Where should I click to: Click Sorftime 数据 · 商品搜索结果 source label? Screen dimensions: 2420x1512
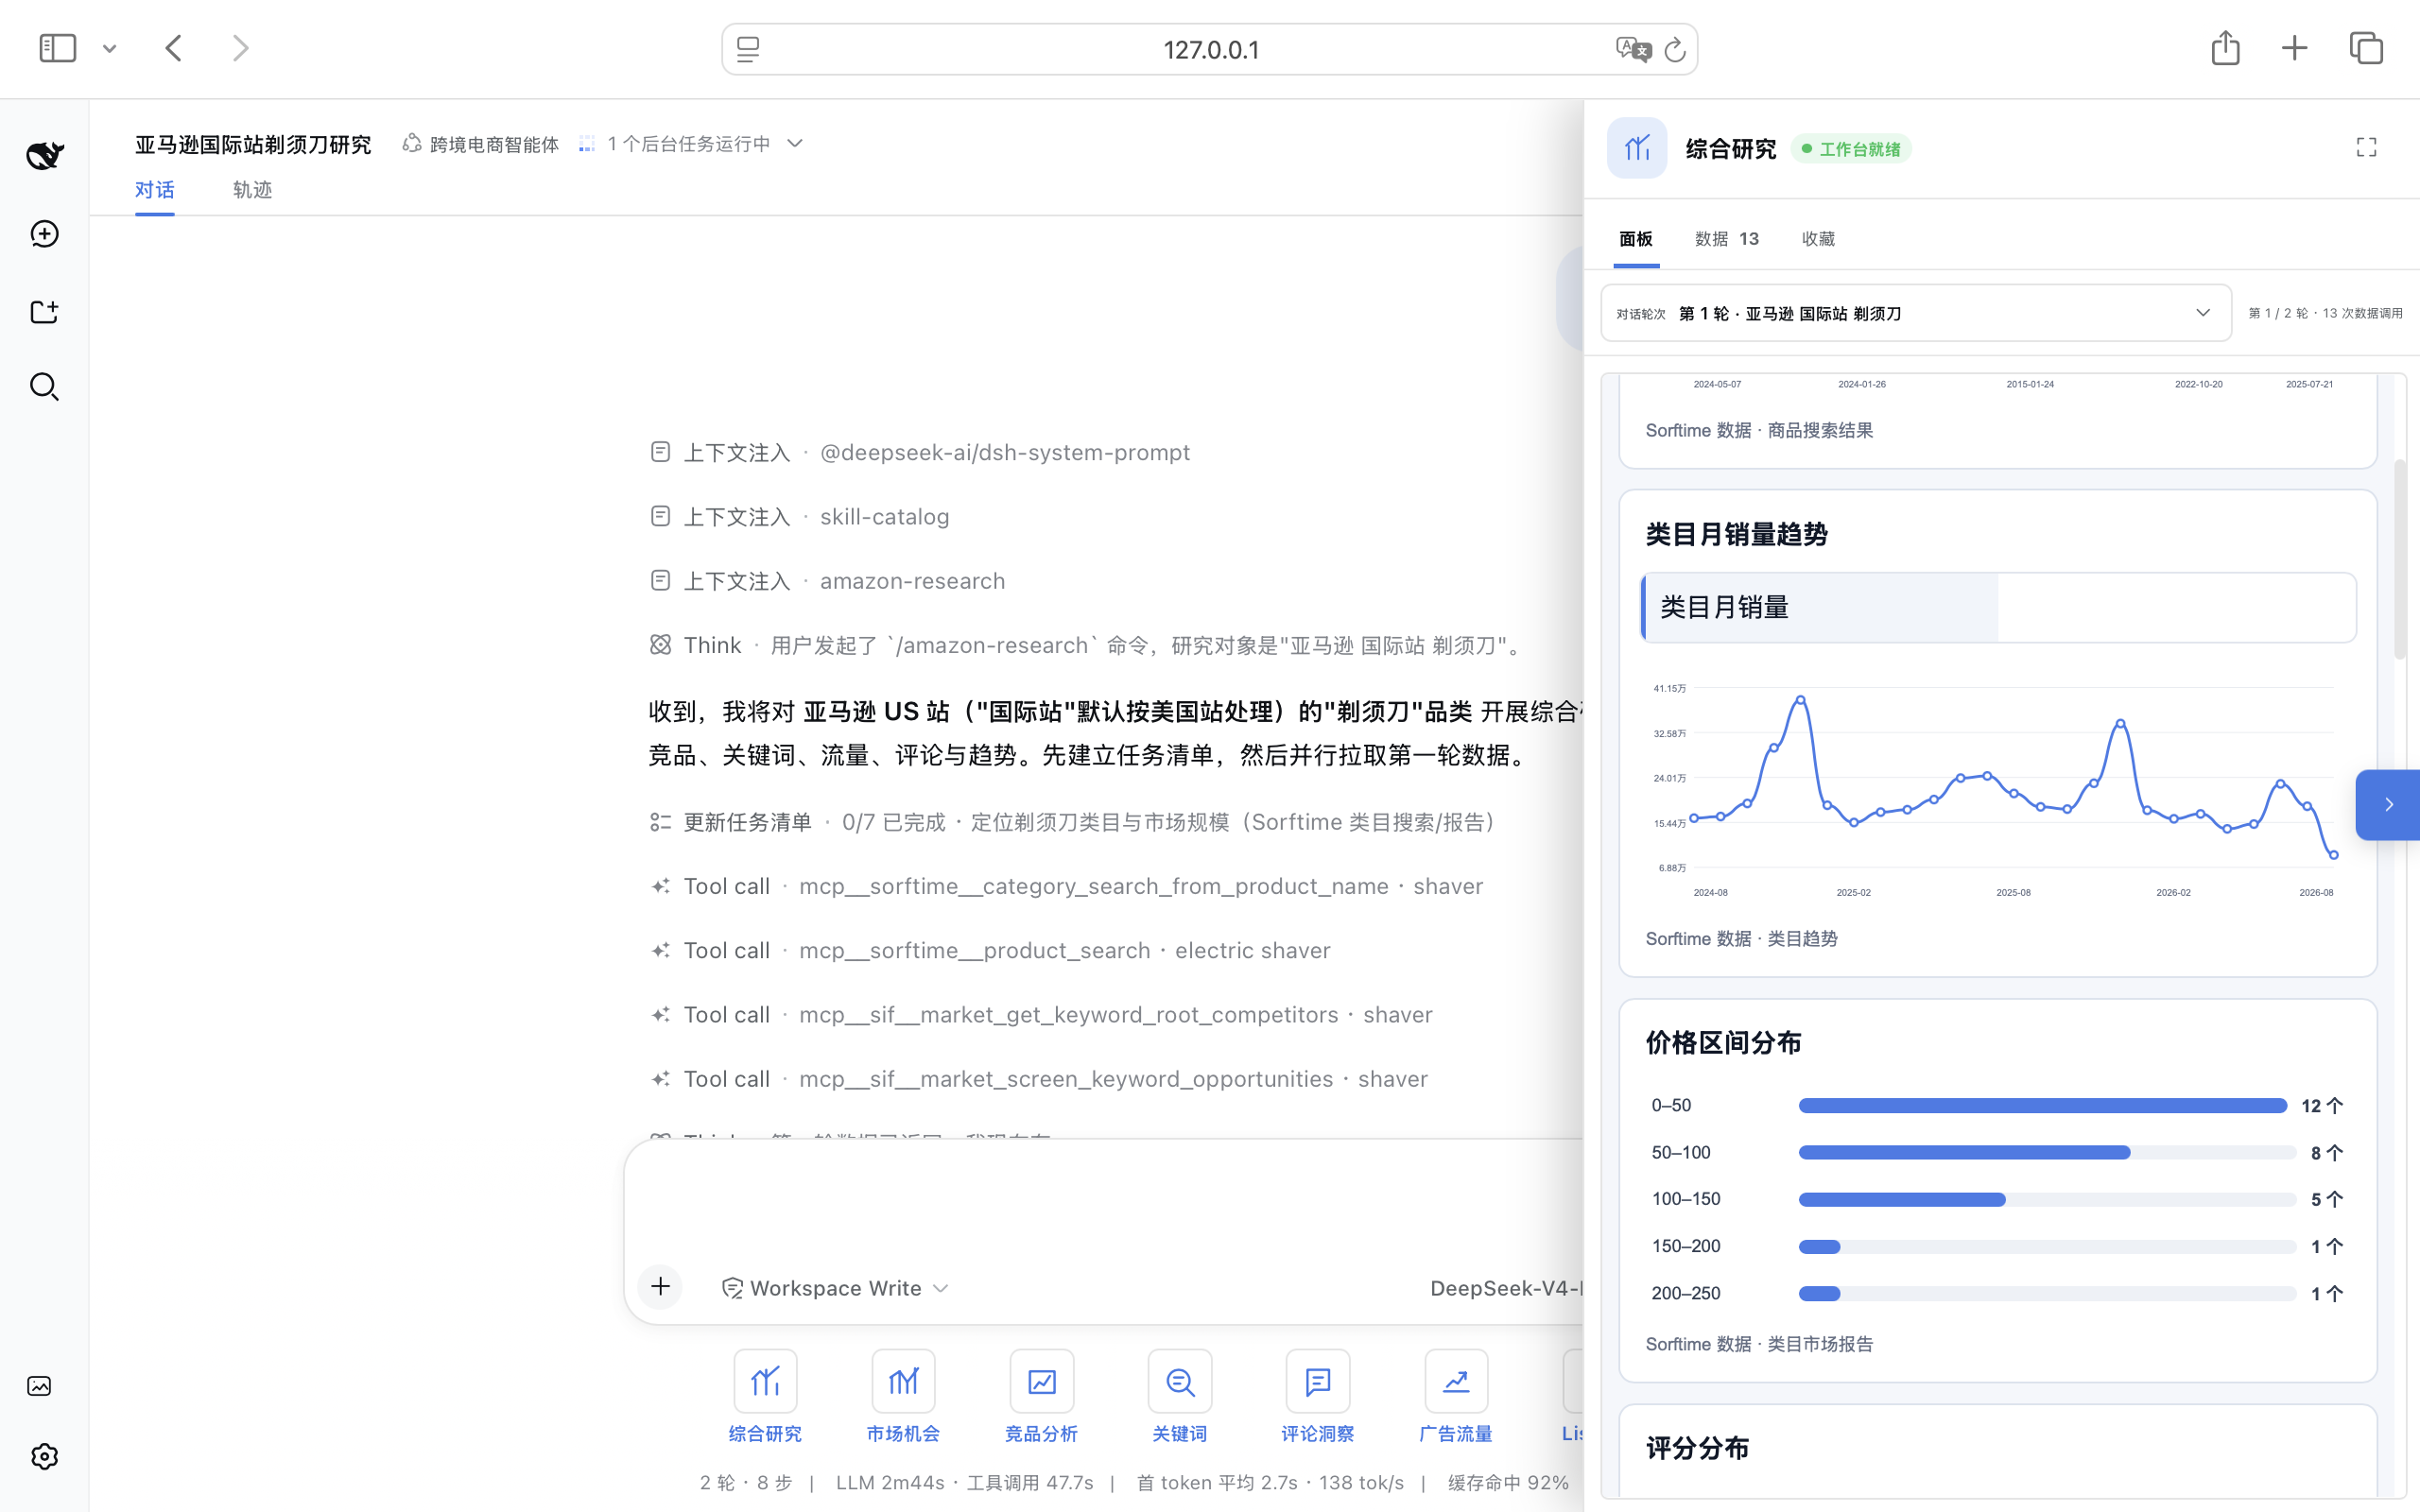1759,430
